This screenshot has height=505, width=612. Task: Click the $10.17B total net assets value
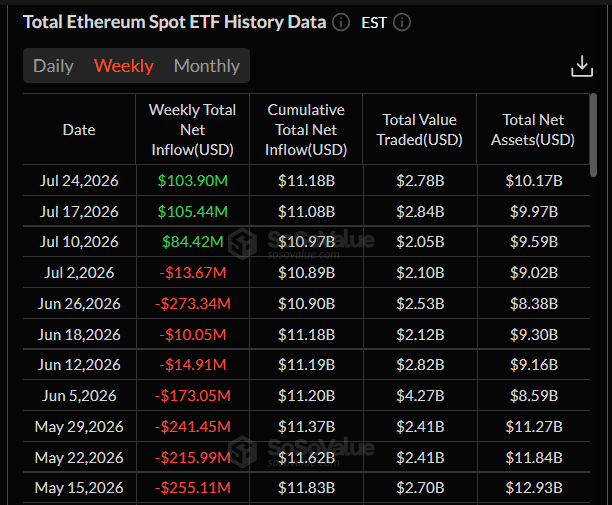(534, 181)
